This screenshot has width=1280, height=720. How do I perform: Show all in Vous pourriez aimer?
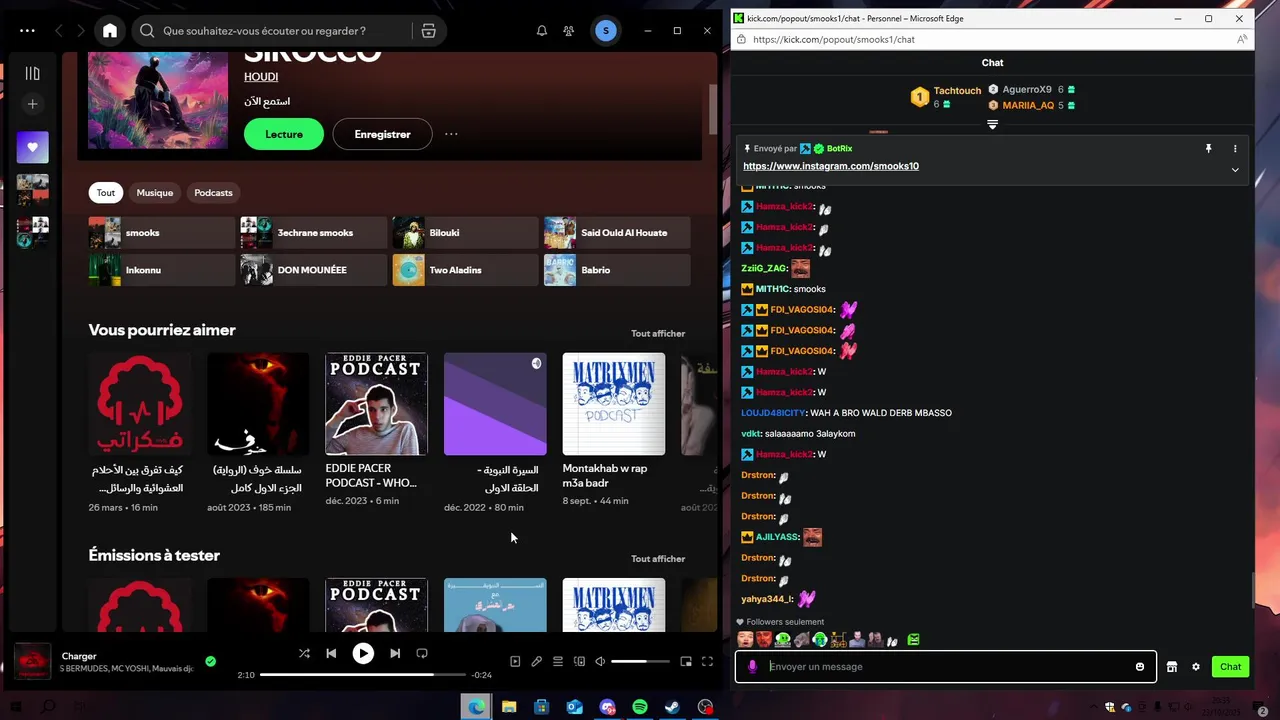pos(658,333)
